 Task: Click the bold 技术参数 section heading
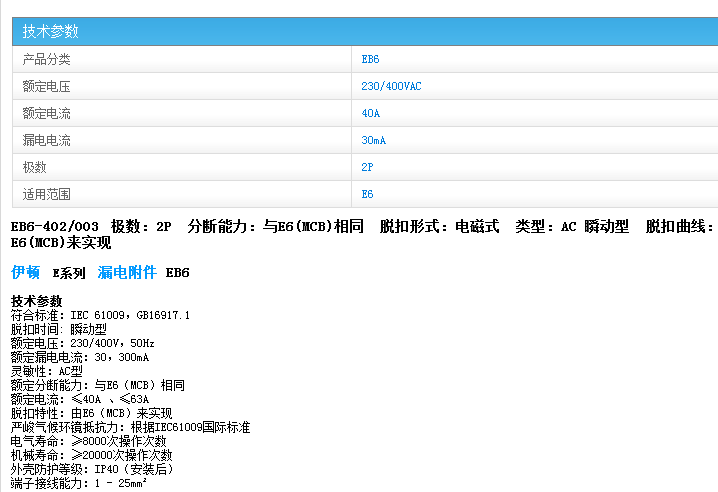point(36,301)
